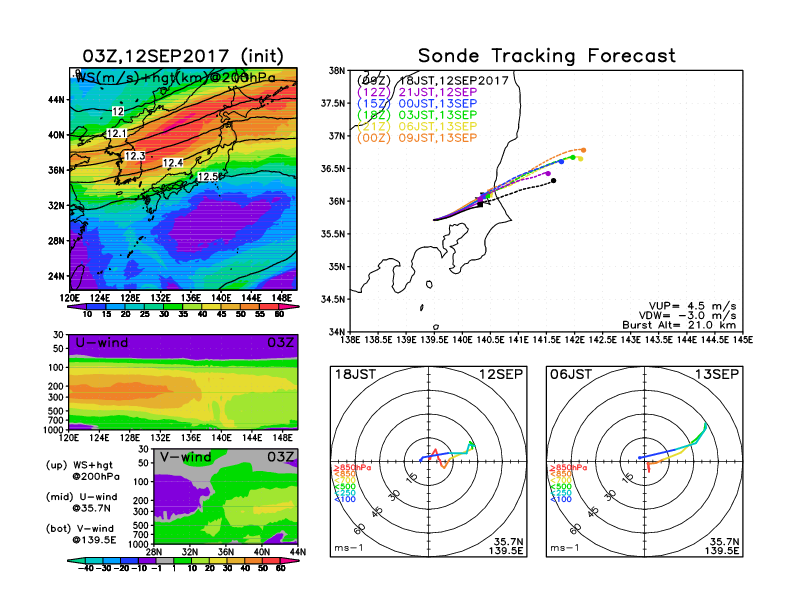This screenshot has width=792, height=612.
Task: Click the "WS(m/s)+hgt(km)@200hPa" map label
Action: 176,78
